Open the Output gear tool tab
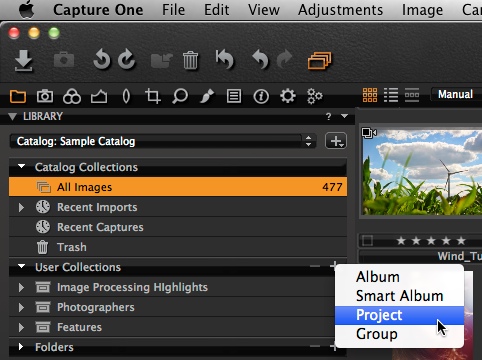Image resolution: width=482 pixels, height=360 pixels. [x=288, y=96]
